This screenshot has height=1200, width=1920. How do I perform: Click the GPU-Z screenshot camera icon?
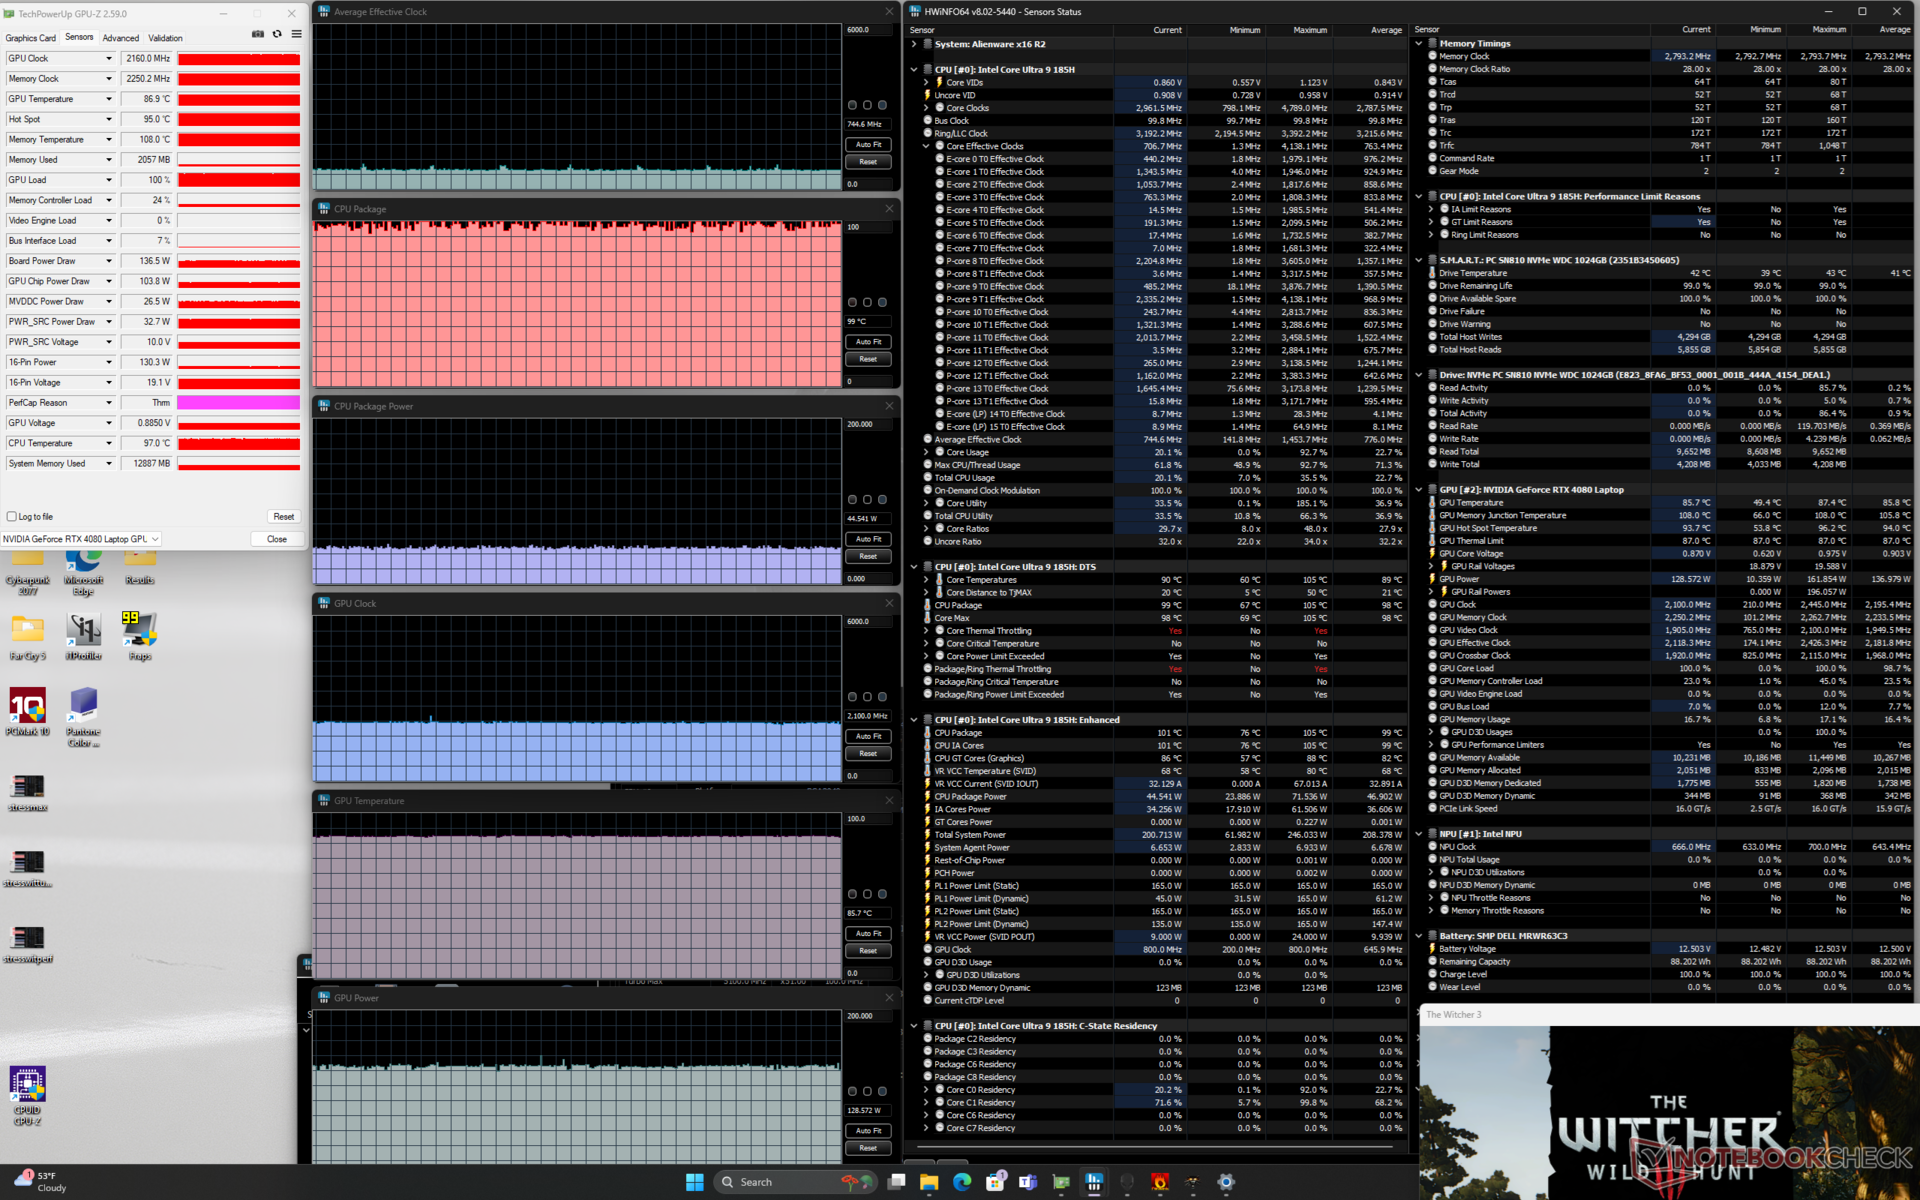(258, 34)
